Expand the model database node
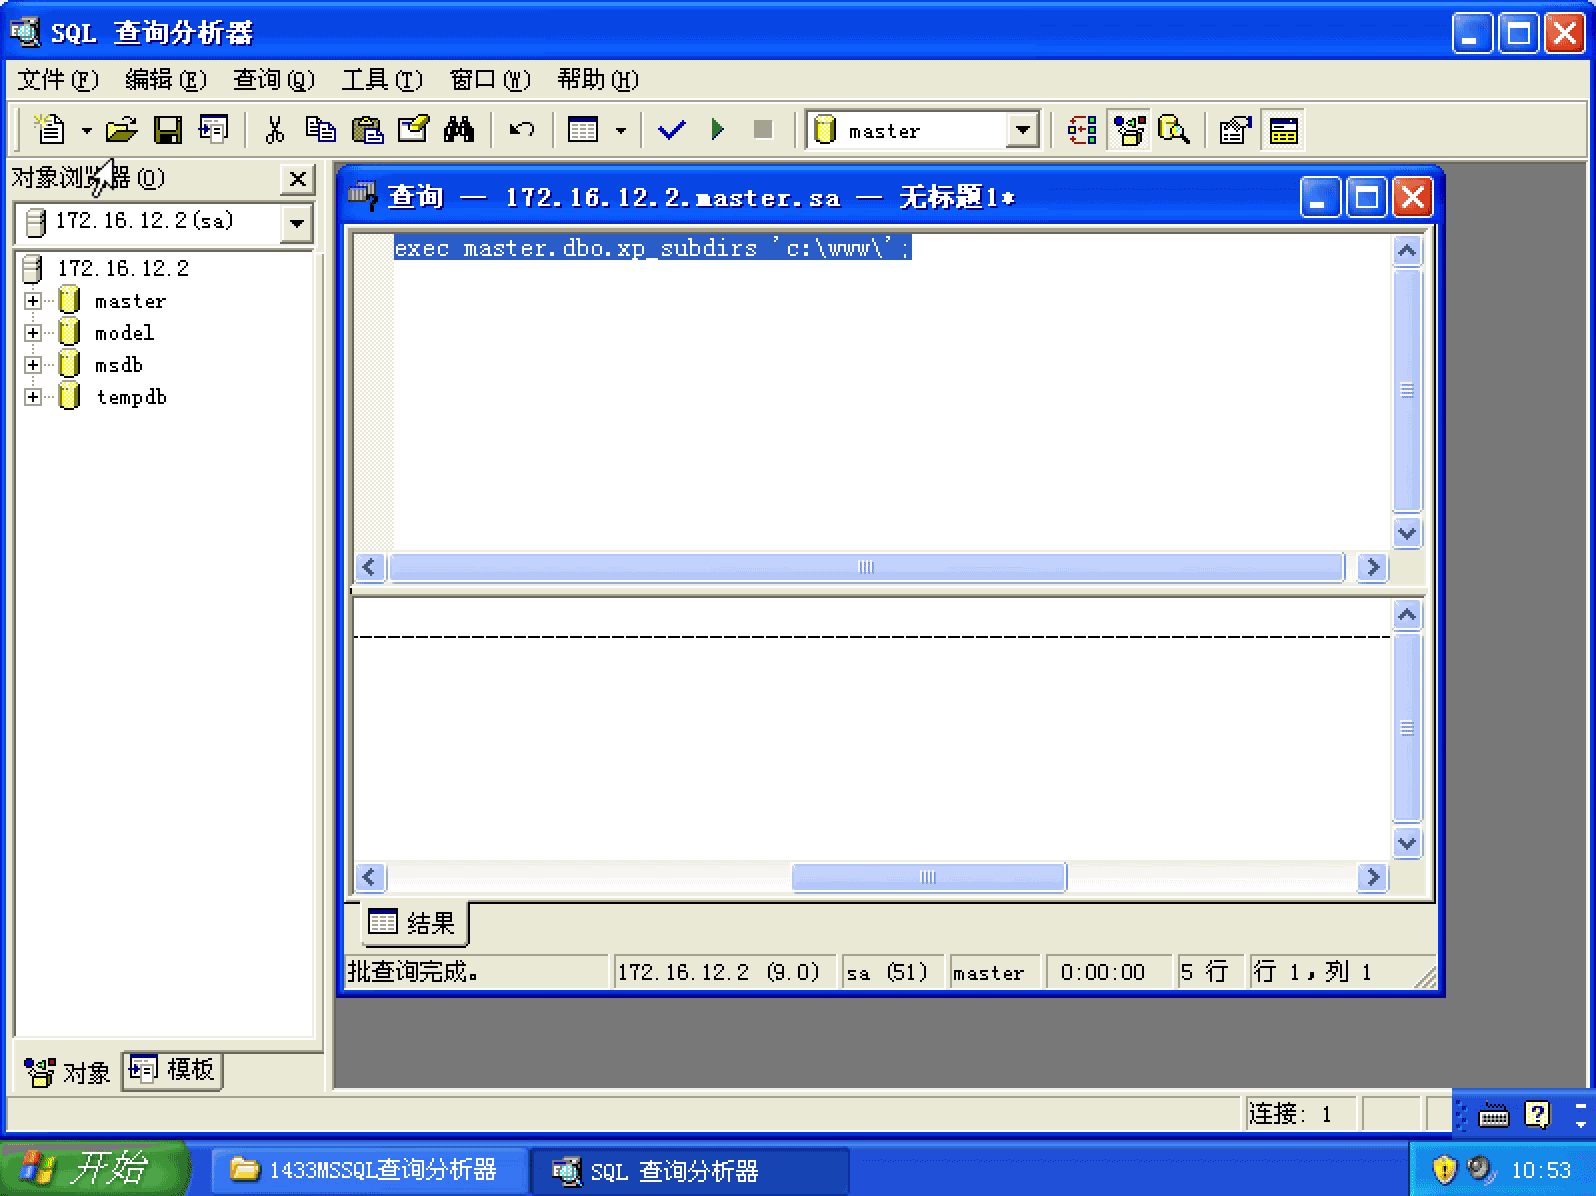1596x1196 pixels. [33, 333]
